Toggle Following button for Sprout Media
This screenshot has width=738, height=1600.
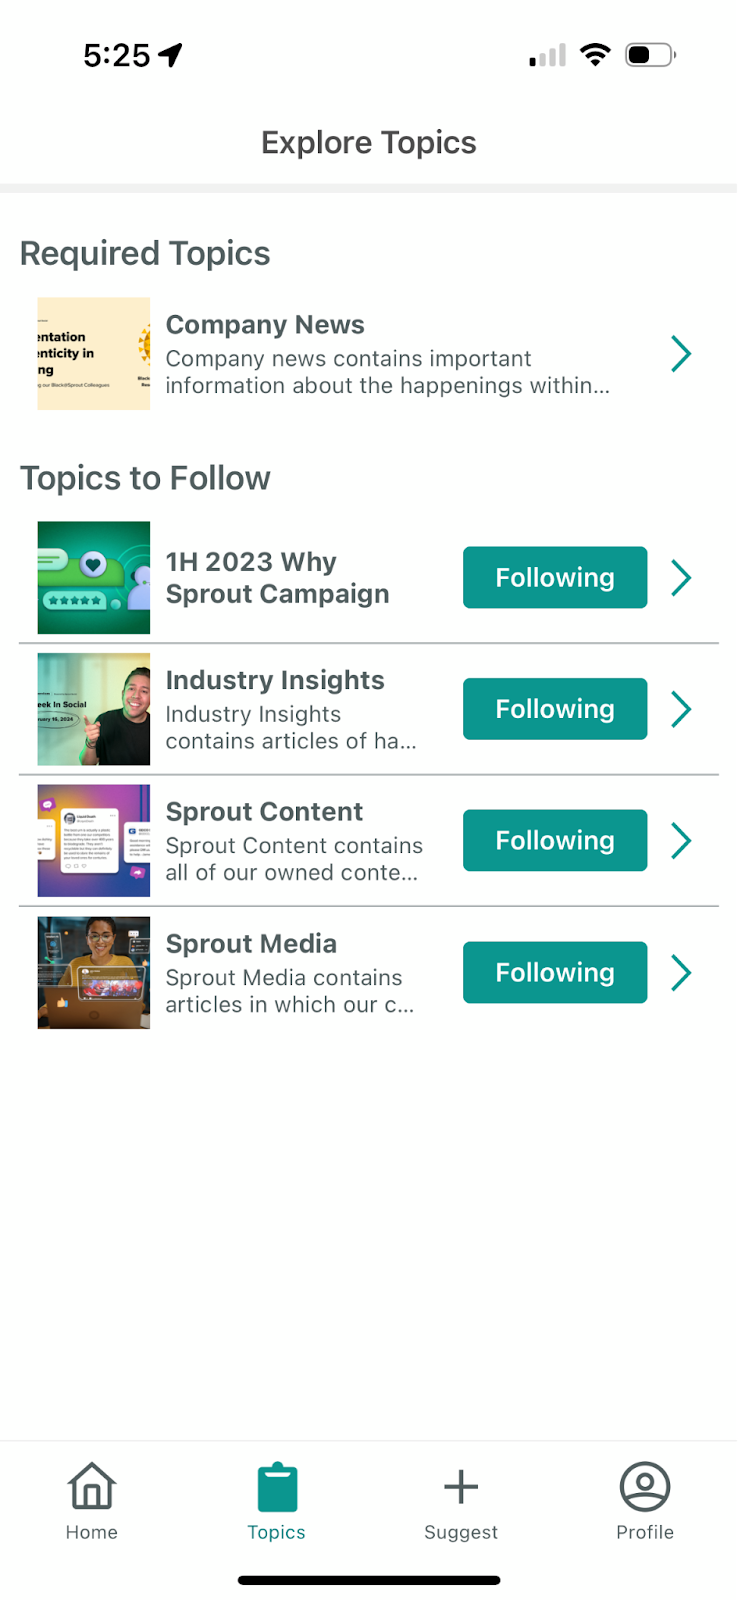tap(555, 972)
